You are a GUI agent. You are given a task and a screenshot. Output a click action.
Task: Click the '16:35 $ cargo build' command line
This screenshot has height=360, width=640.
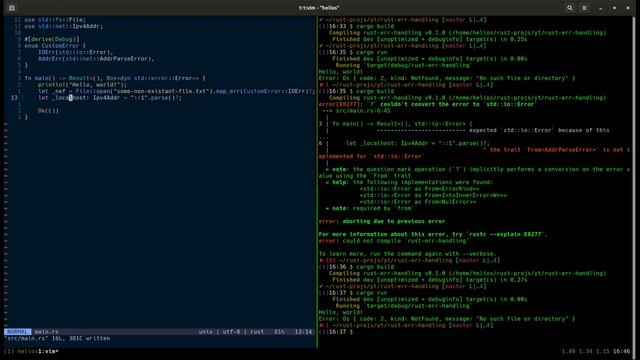[356, 91]
